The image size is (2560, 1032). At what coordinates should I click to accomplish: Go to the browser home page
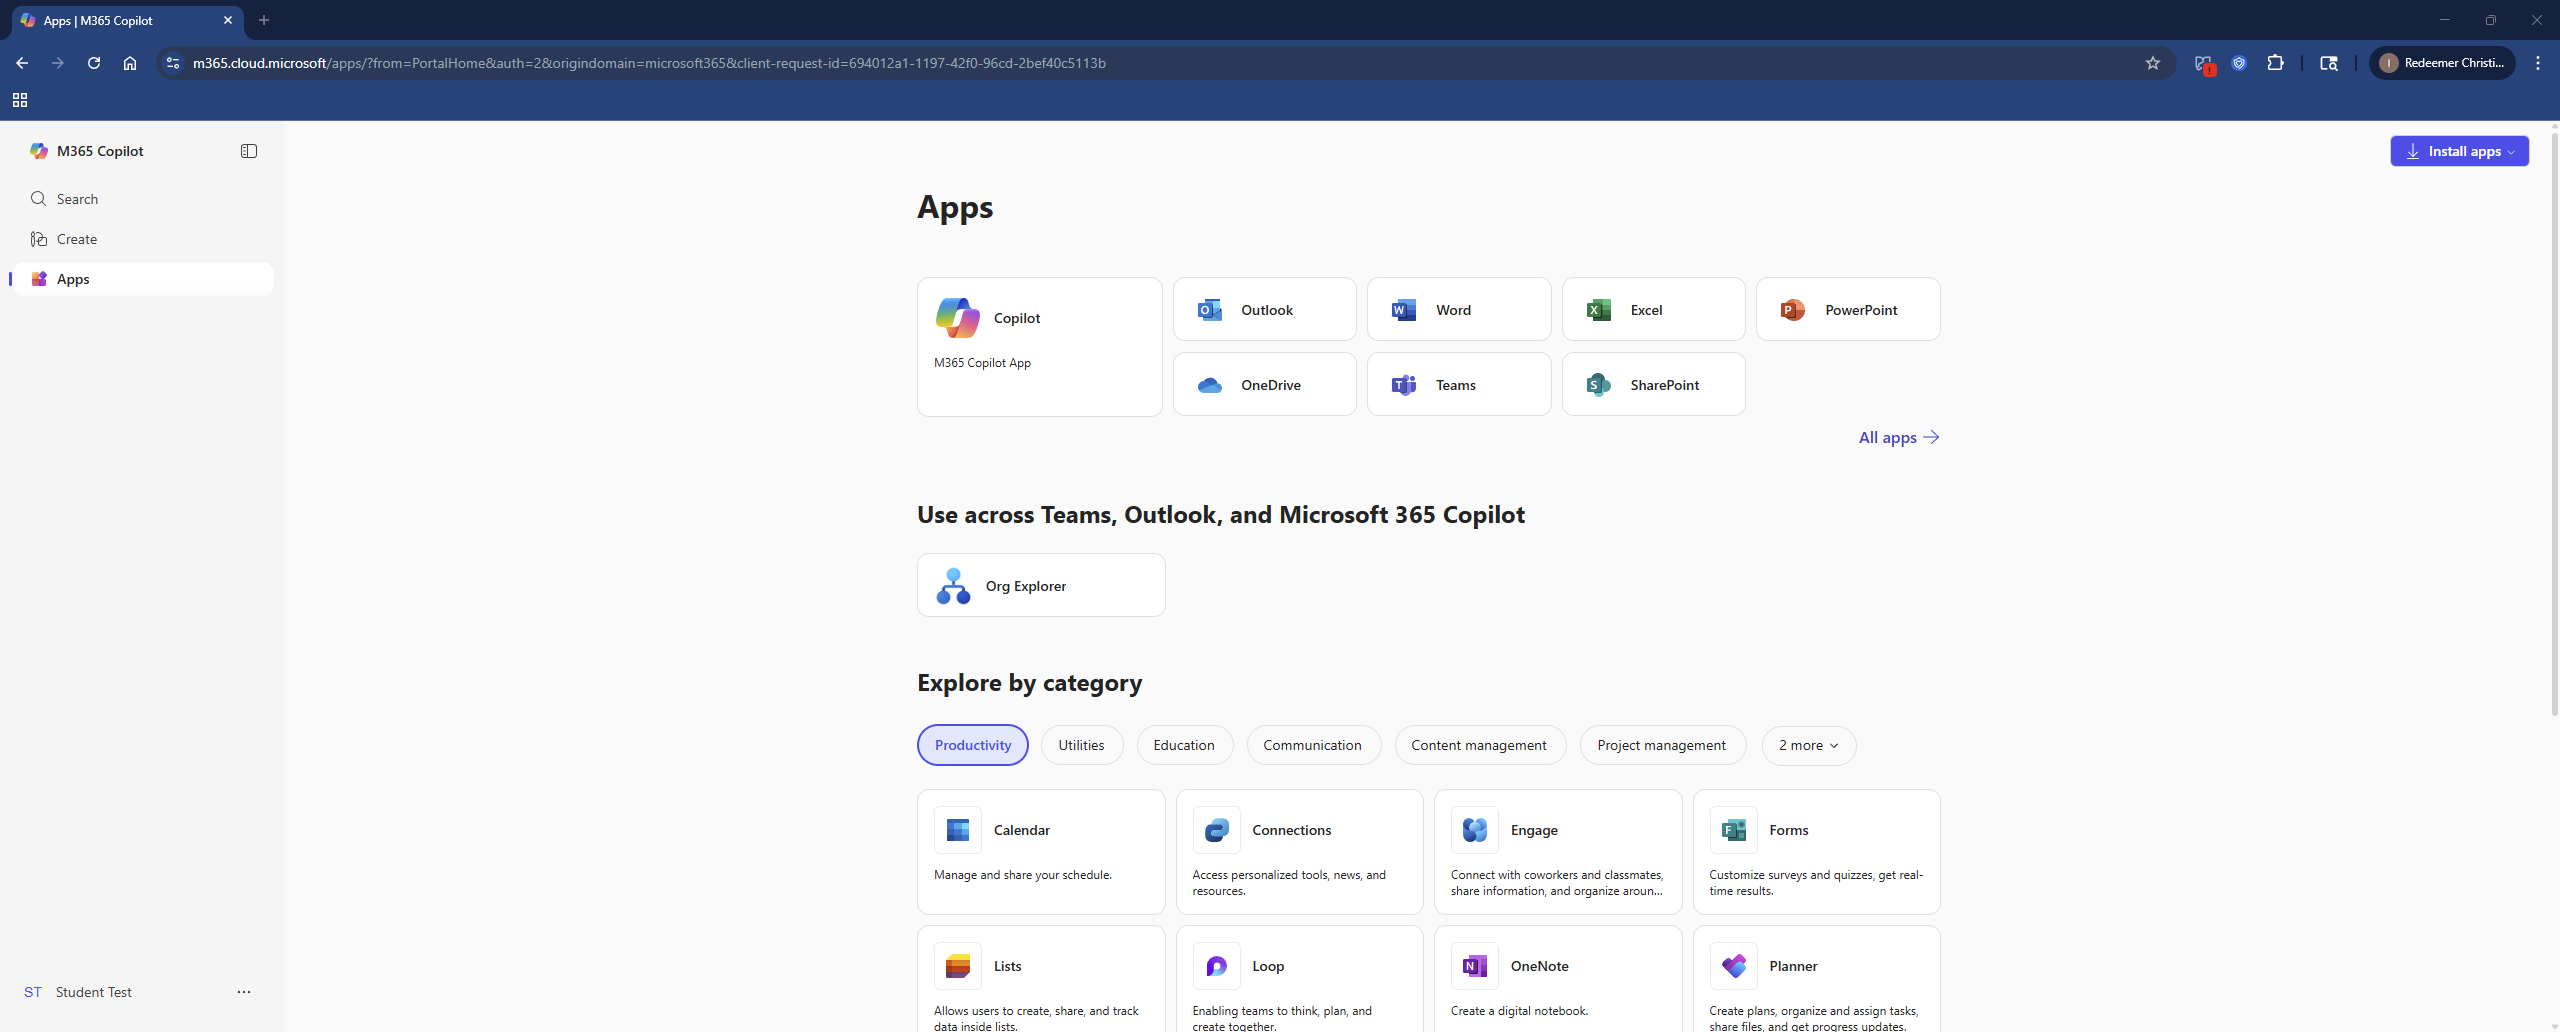[x=130, y=63]
